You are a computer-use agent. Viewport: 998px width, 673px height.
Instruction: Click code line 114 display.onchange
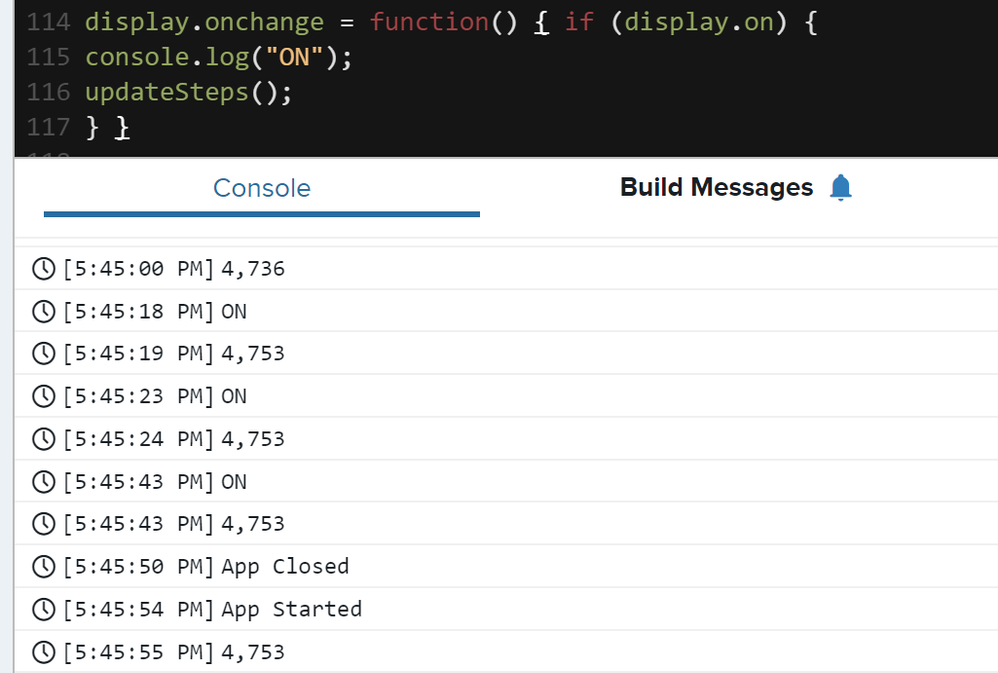click(x=451, y=22)
